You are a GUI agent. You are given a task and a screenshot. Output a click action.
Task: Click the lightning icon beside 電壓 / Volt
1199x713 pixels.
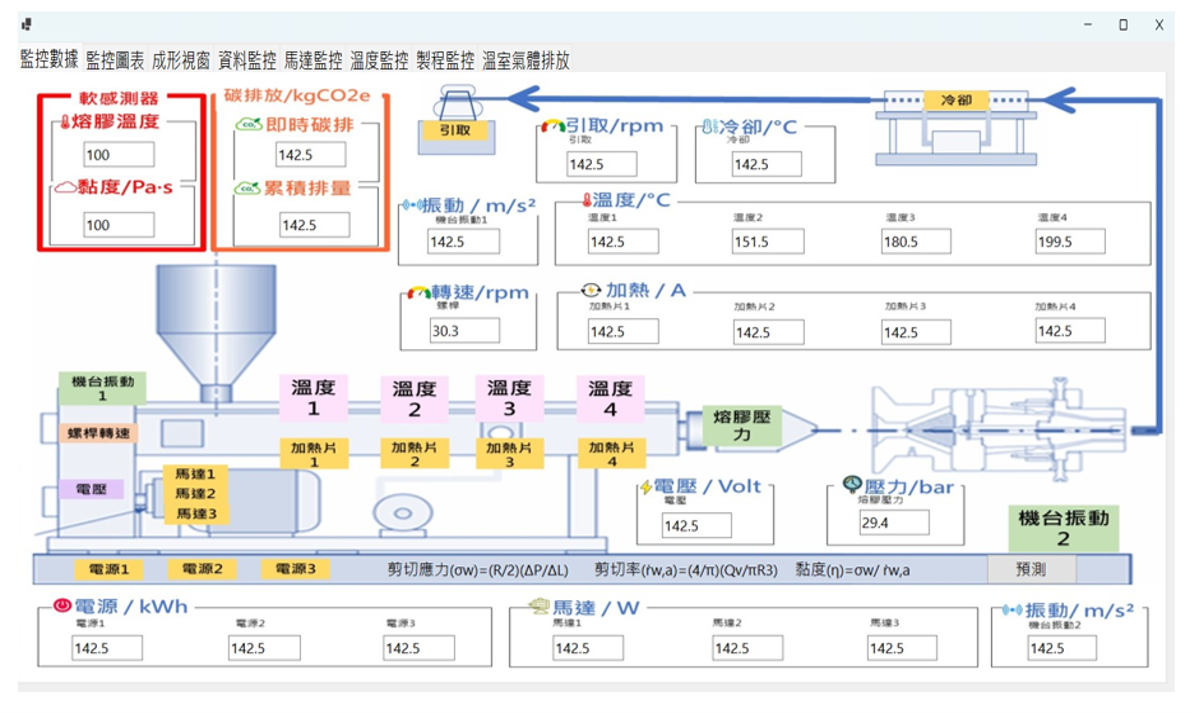[x=646, y=487]
